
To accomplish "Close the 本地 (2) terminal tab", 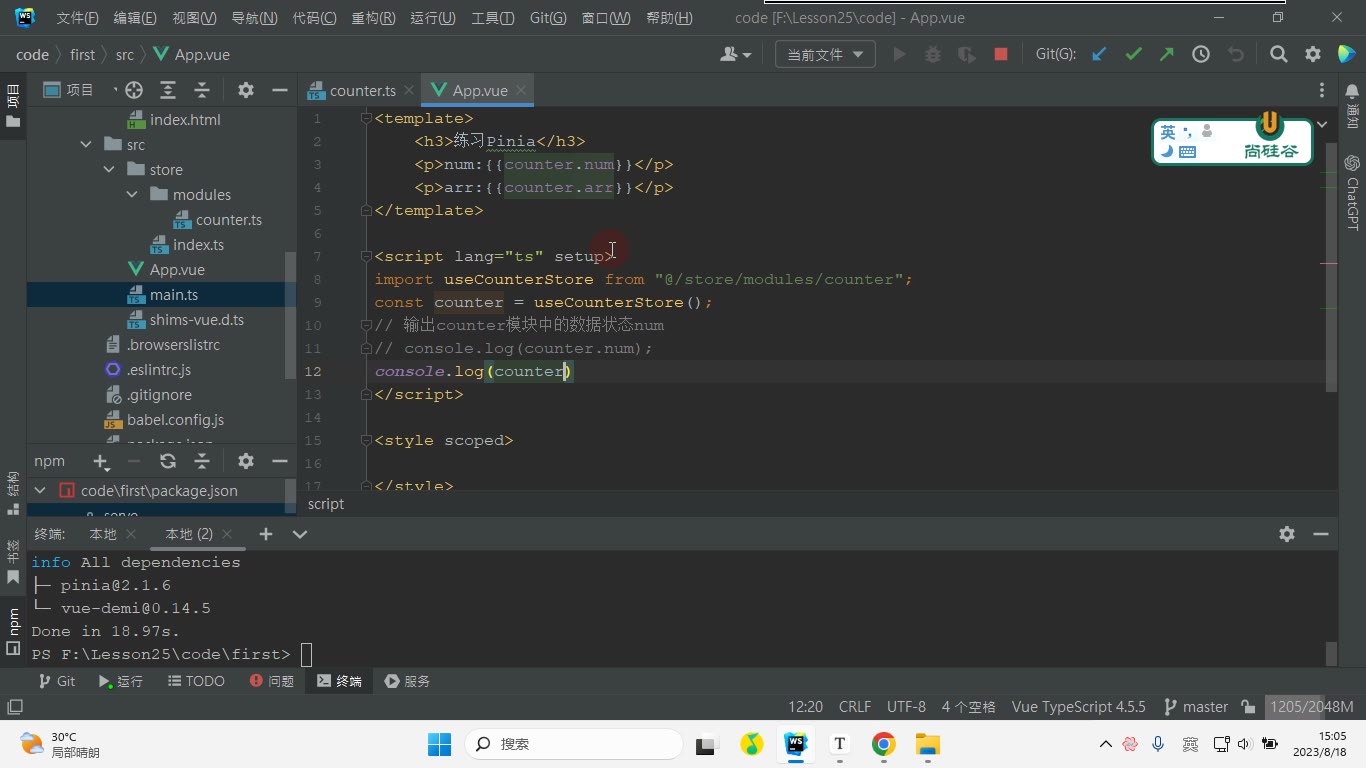I will (x=227, y=534).
